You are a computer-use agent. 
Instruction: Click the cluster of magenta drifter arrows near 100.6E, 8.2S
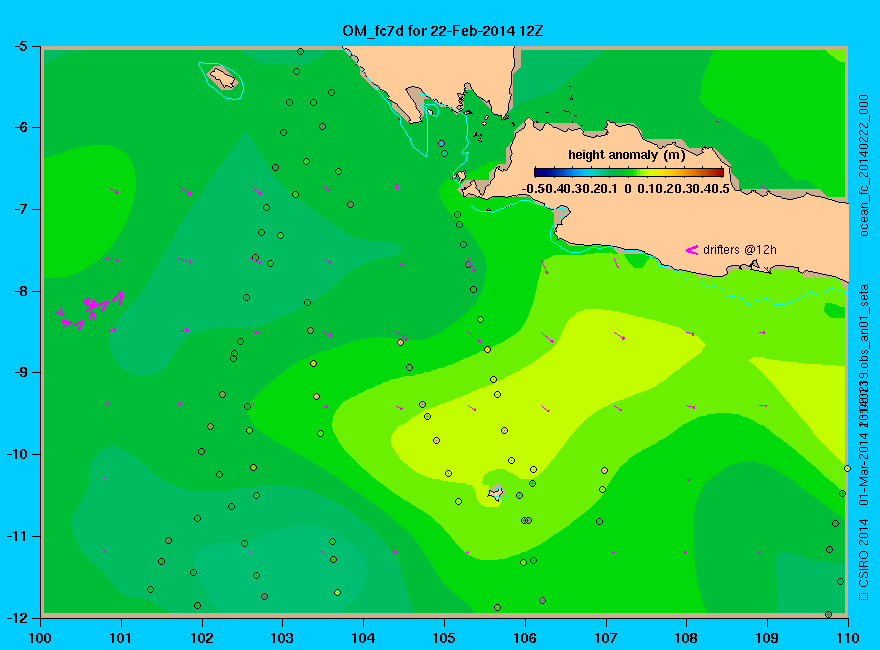90,310
